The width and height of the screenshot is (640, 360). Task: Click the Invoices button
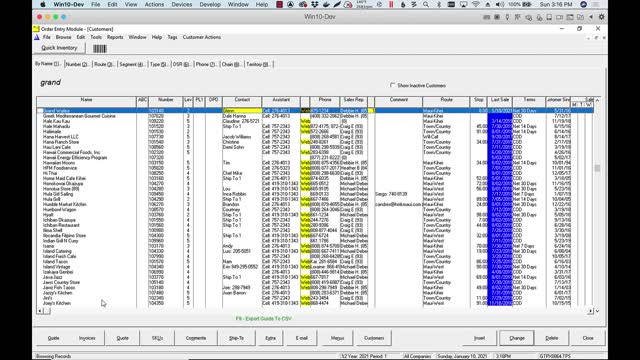[x=87, y=338]
